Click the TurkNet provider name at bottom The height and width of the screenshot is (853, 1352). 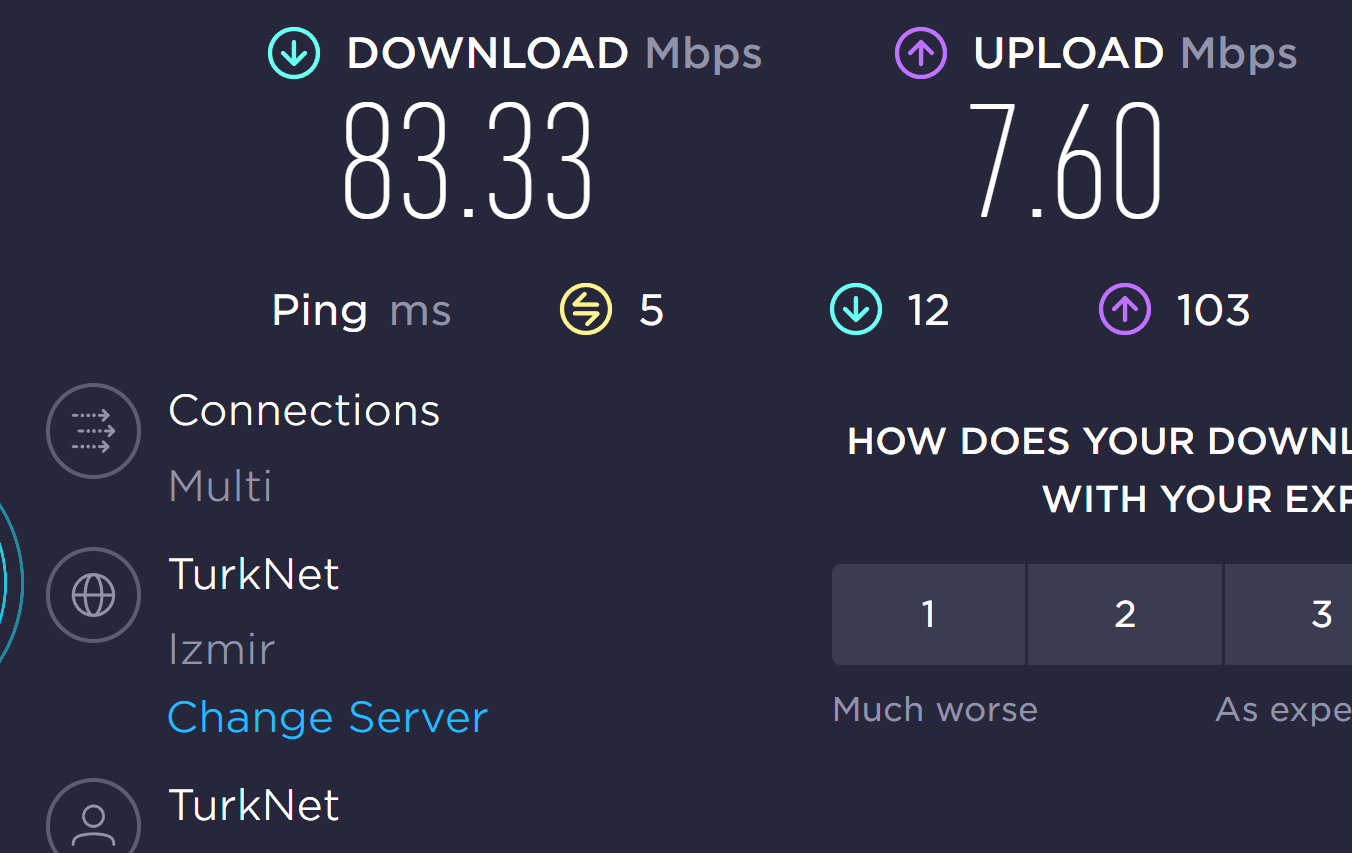(x=254, y=805)
